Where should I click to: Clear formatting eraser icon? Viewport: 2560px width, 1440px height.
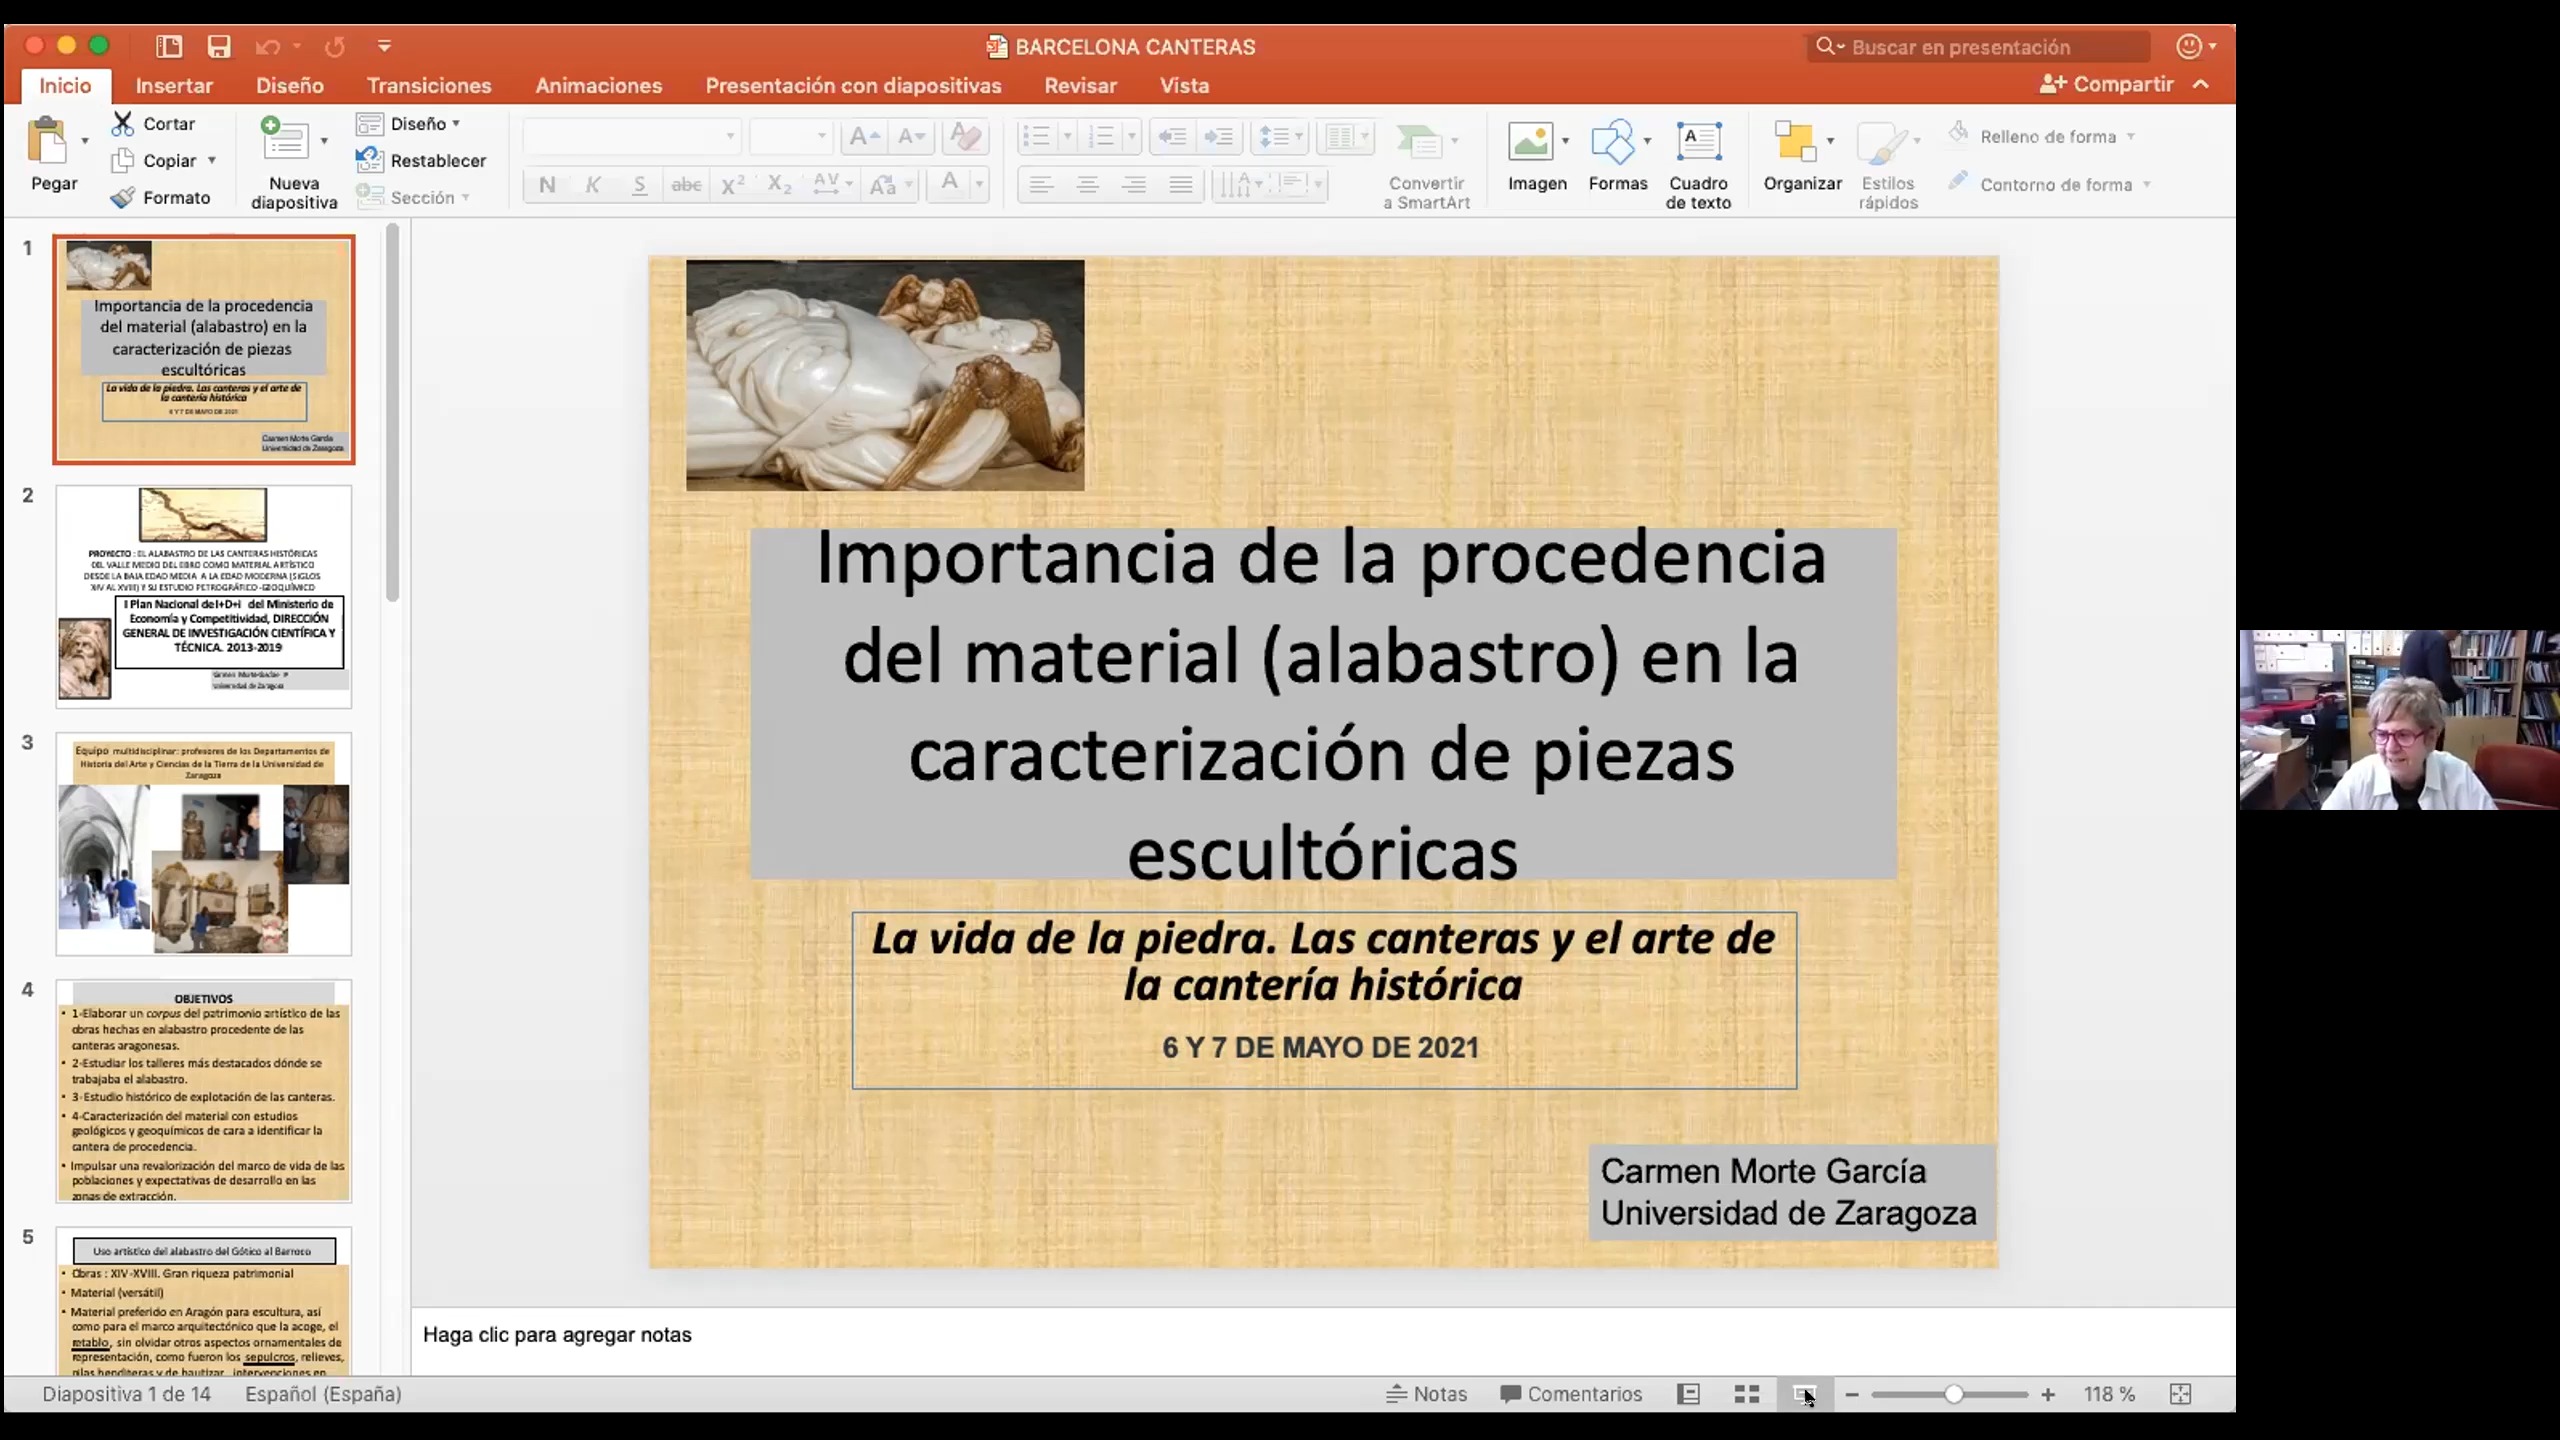click(965, 136)
